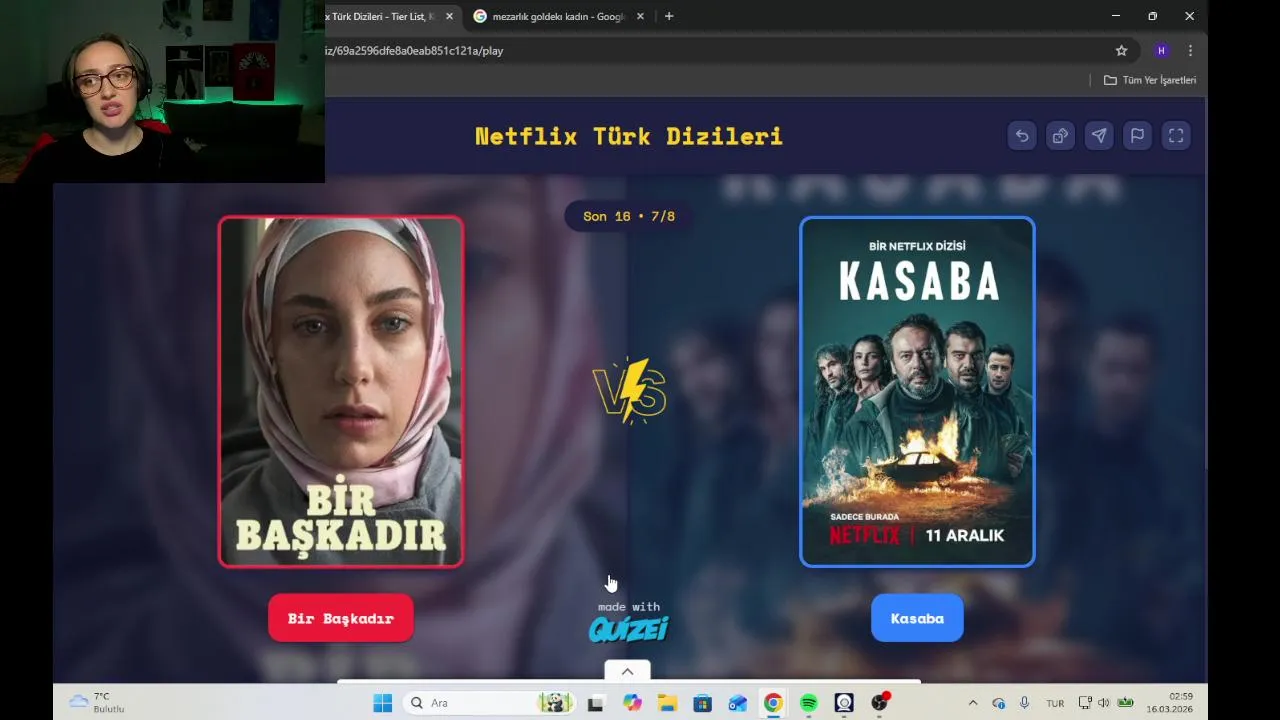
Task: Open the volume speaker tray icon
Action: point(1104,703)
